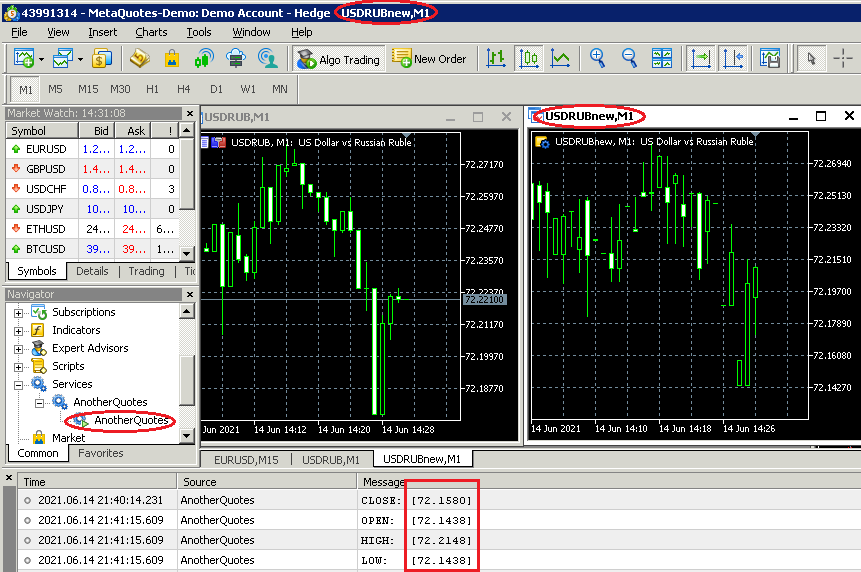
Task: Select the BTCUSD row in Market Watch
Action: point(93,249)
